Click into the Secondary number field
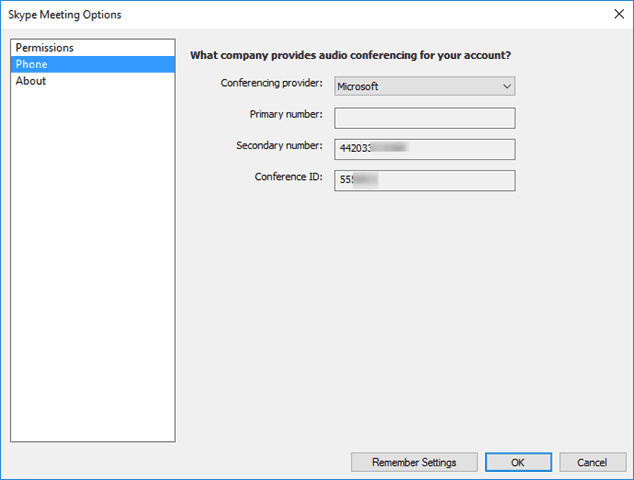 pos(425,149)
